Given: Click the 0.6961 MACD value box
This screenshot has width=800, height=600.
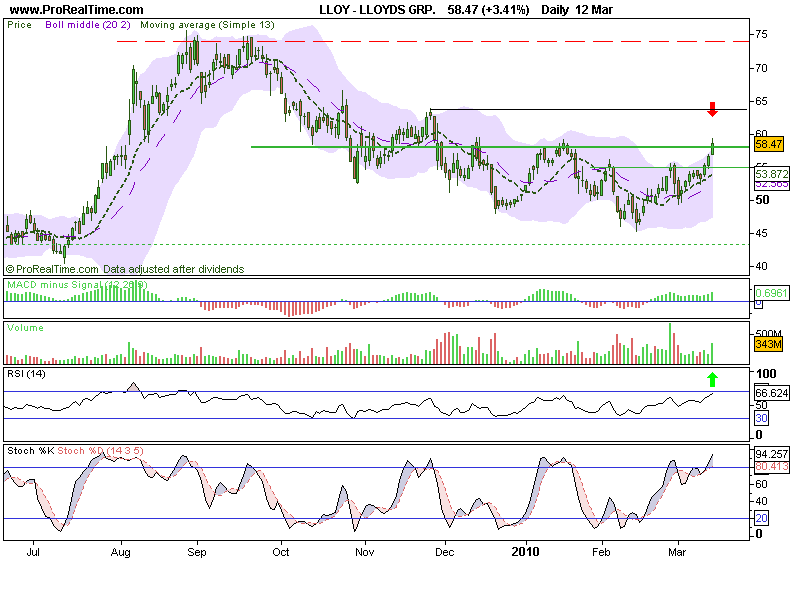Looking at the screenshot, I should point(771,293).
